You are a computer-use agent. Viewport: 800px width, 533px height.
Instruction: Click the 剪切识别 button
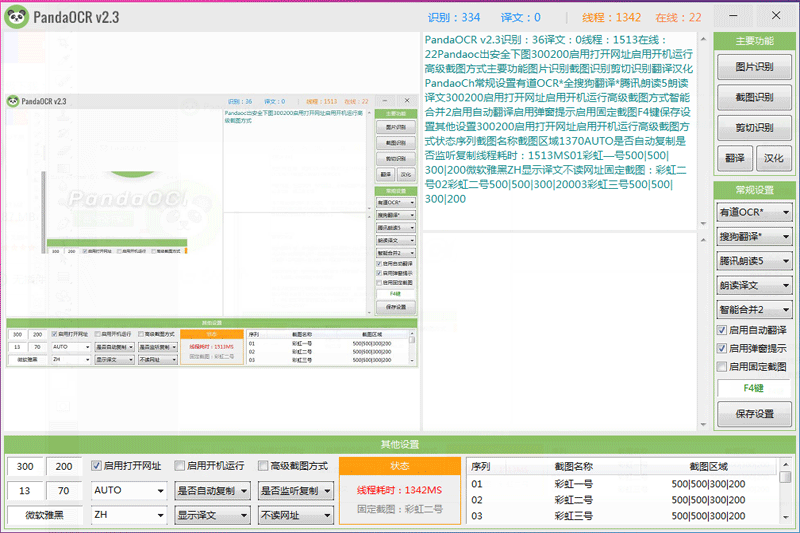coord(754,128)
